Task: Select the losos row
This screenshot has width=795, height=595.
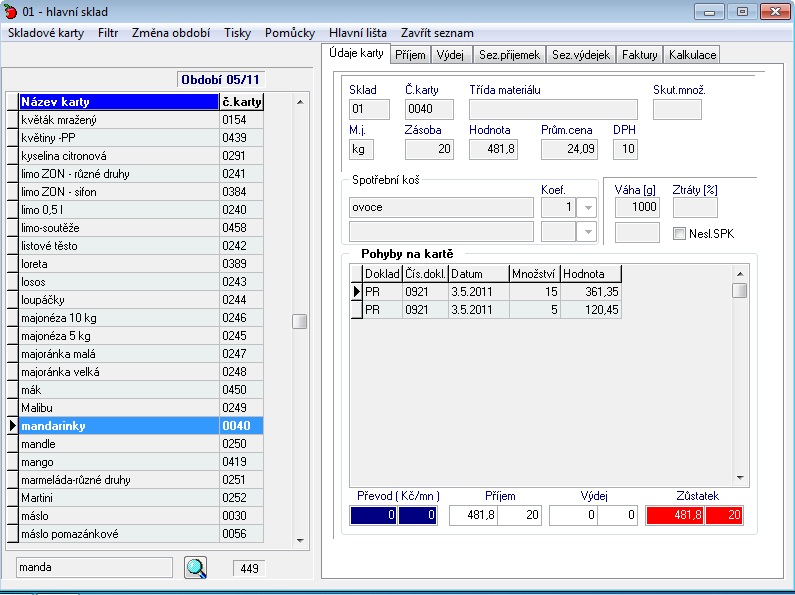Action: tap(141, 282)
